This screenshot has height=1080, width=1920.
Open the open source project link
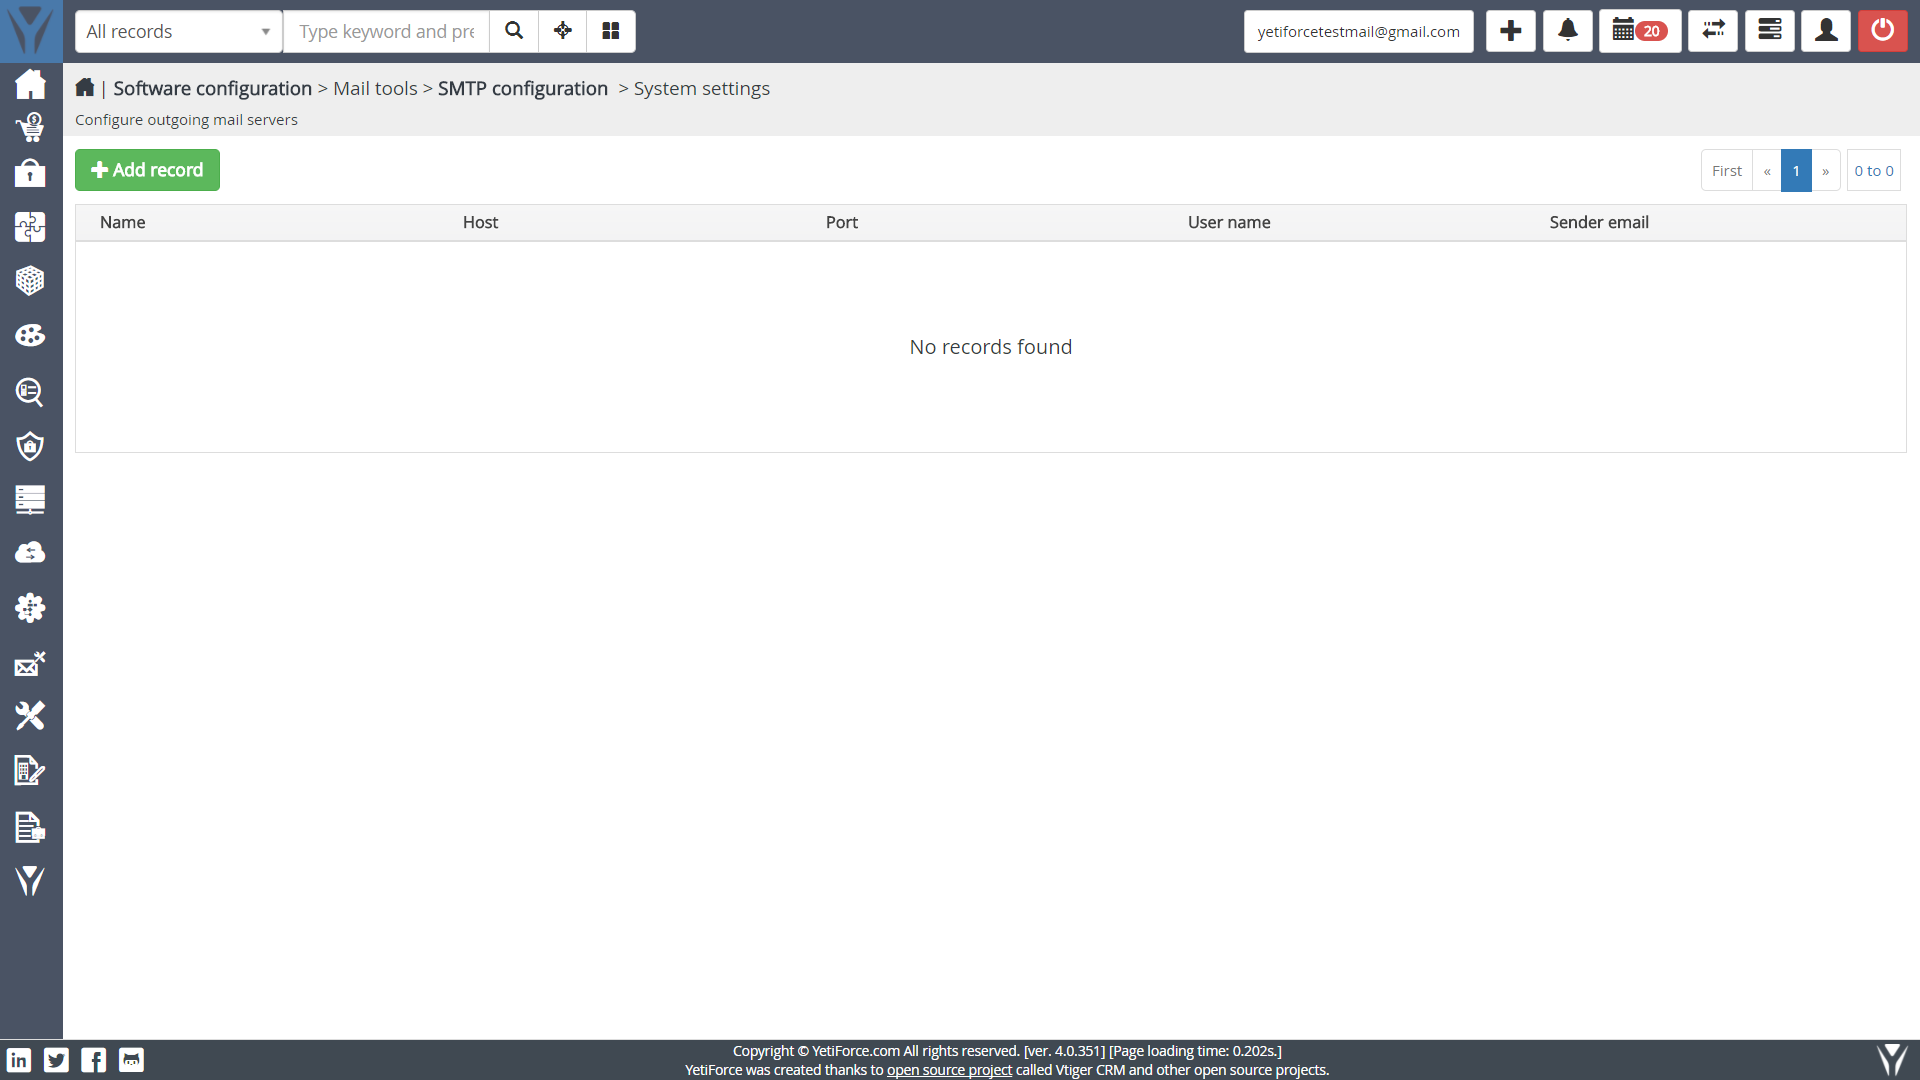pos(949,1070)
